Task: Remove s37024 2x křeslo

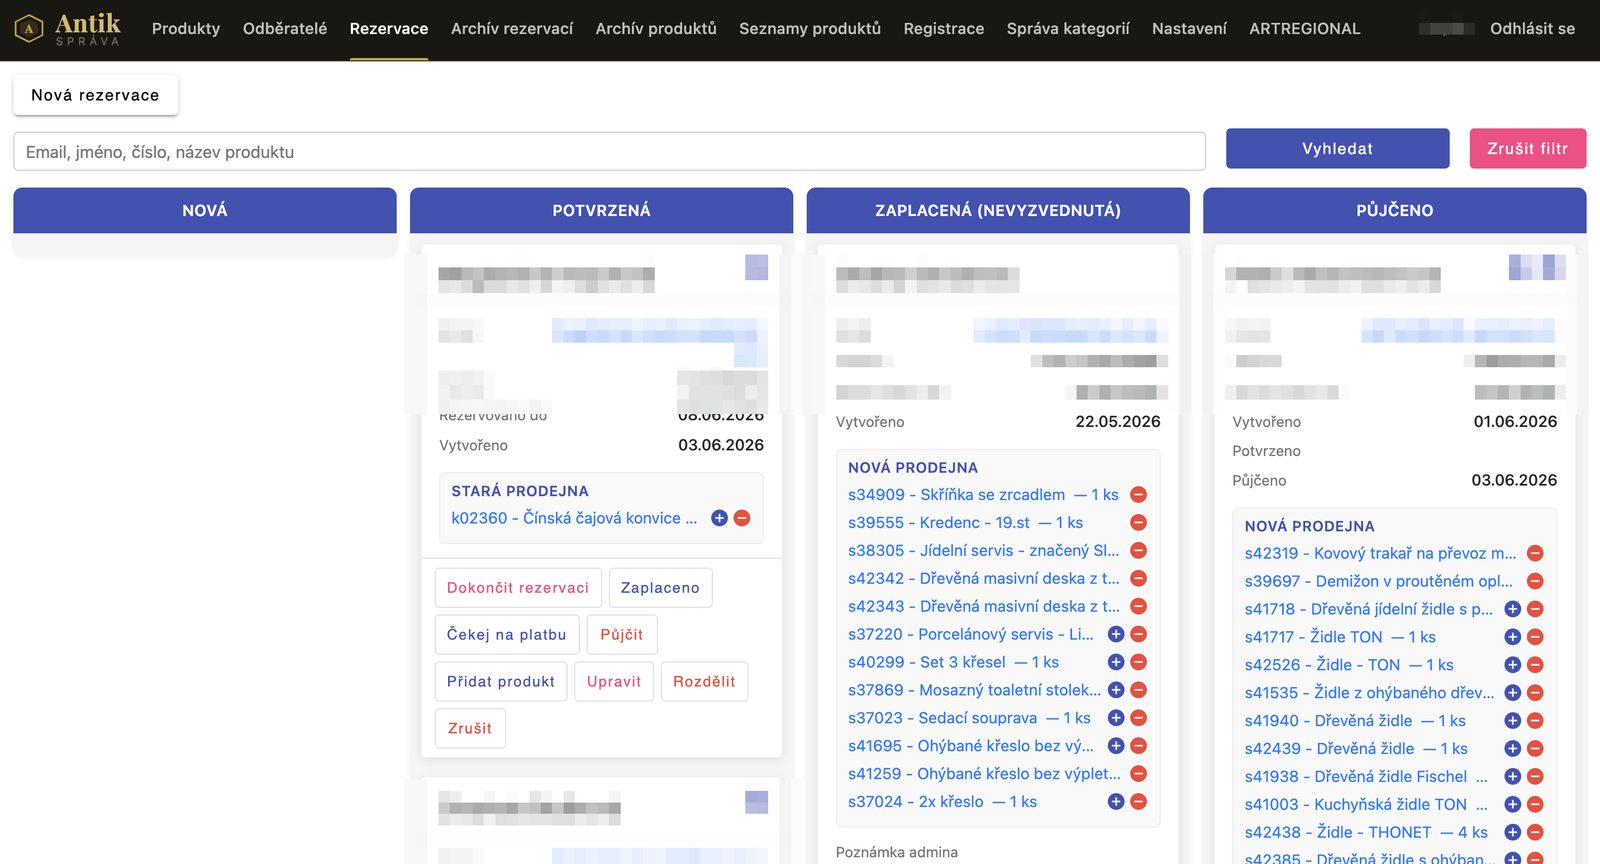Action: coord(1138,802)
